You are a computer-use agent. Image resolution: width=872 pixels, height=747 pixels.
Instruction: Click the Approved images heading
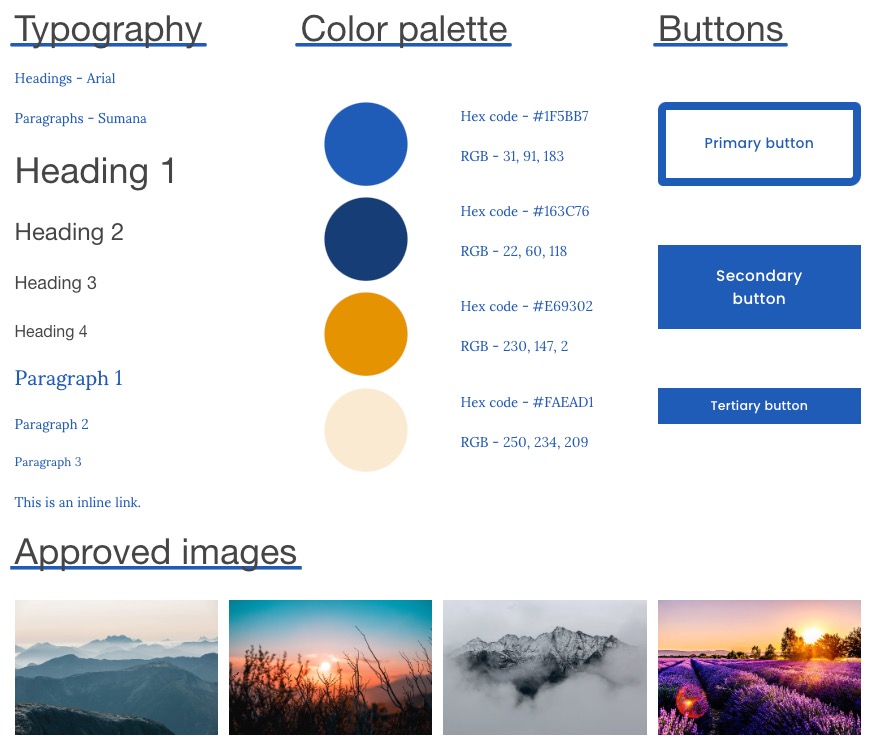(156, 552)
